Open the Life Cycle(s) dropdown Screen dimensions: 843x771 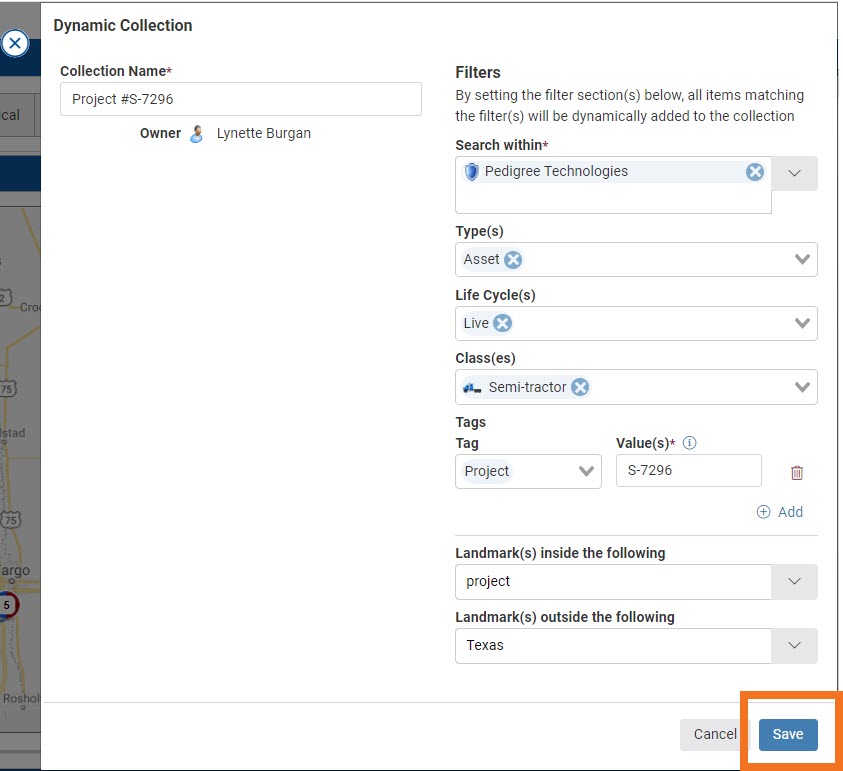click(x=801, y=323)
